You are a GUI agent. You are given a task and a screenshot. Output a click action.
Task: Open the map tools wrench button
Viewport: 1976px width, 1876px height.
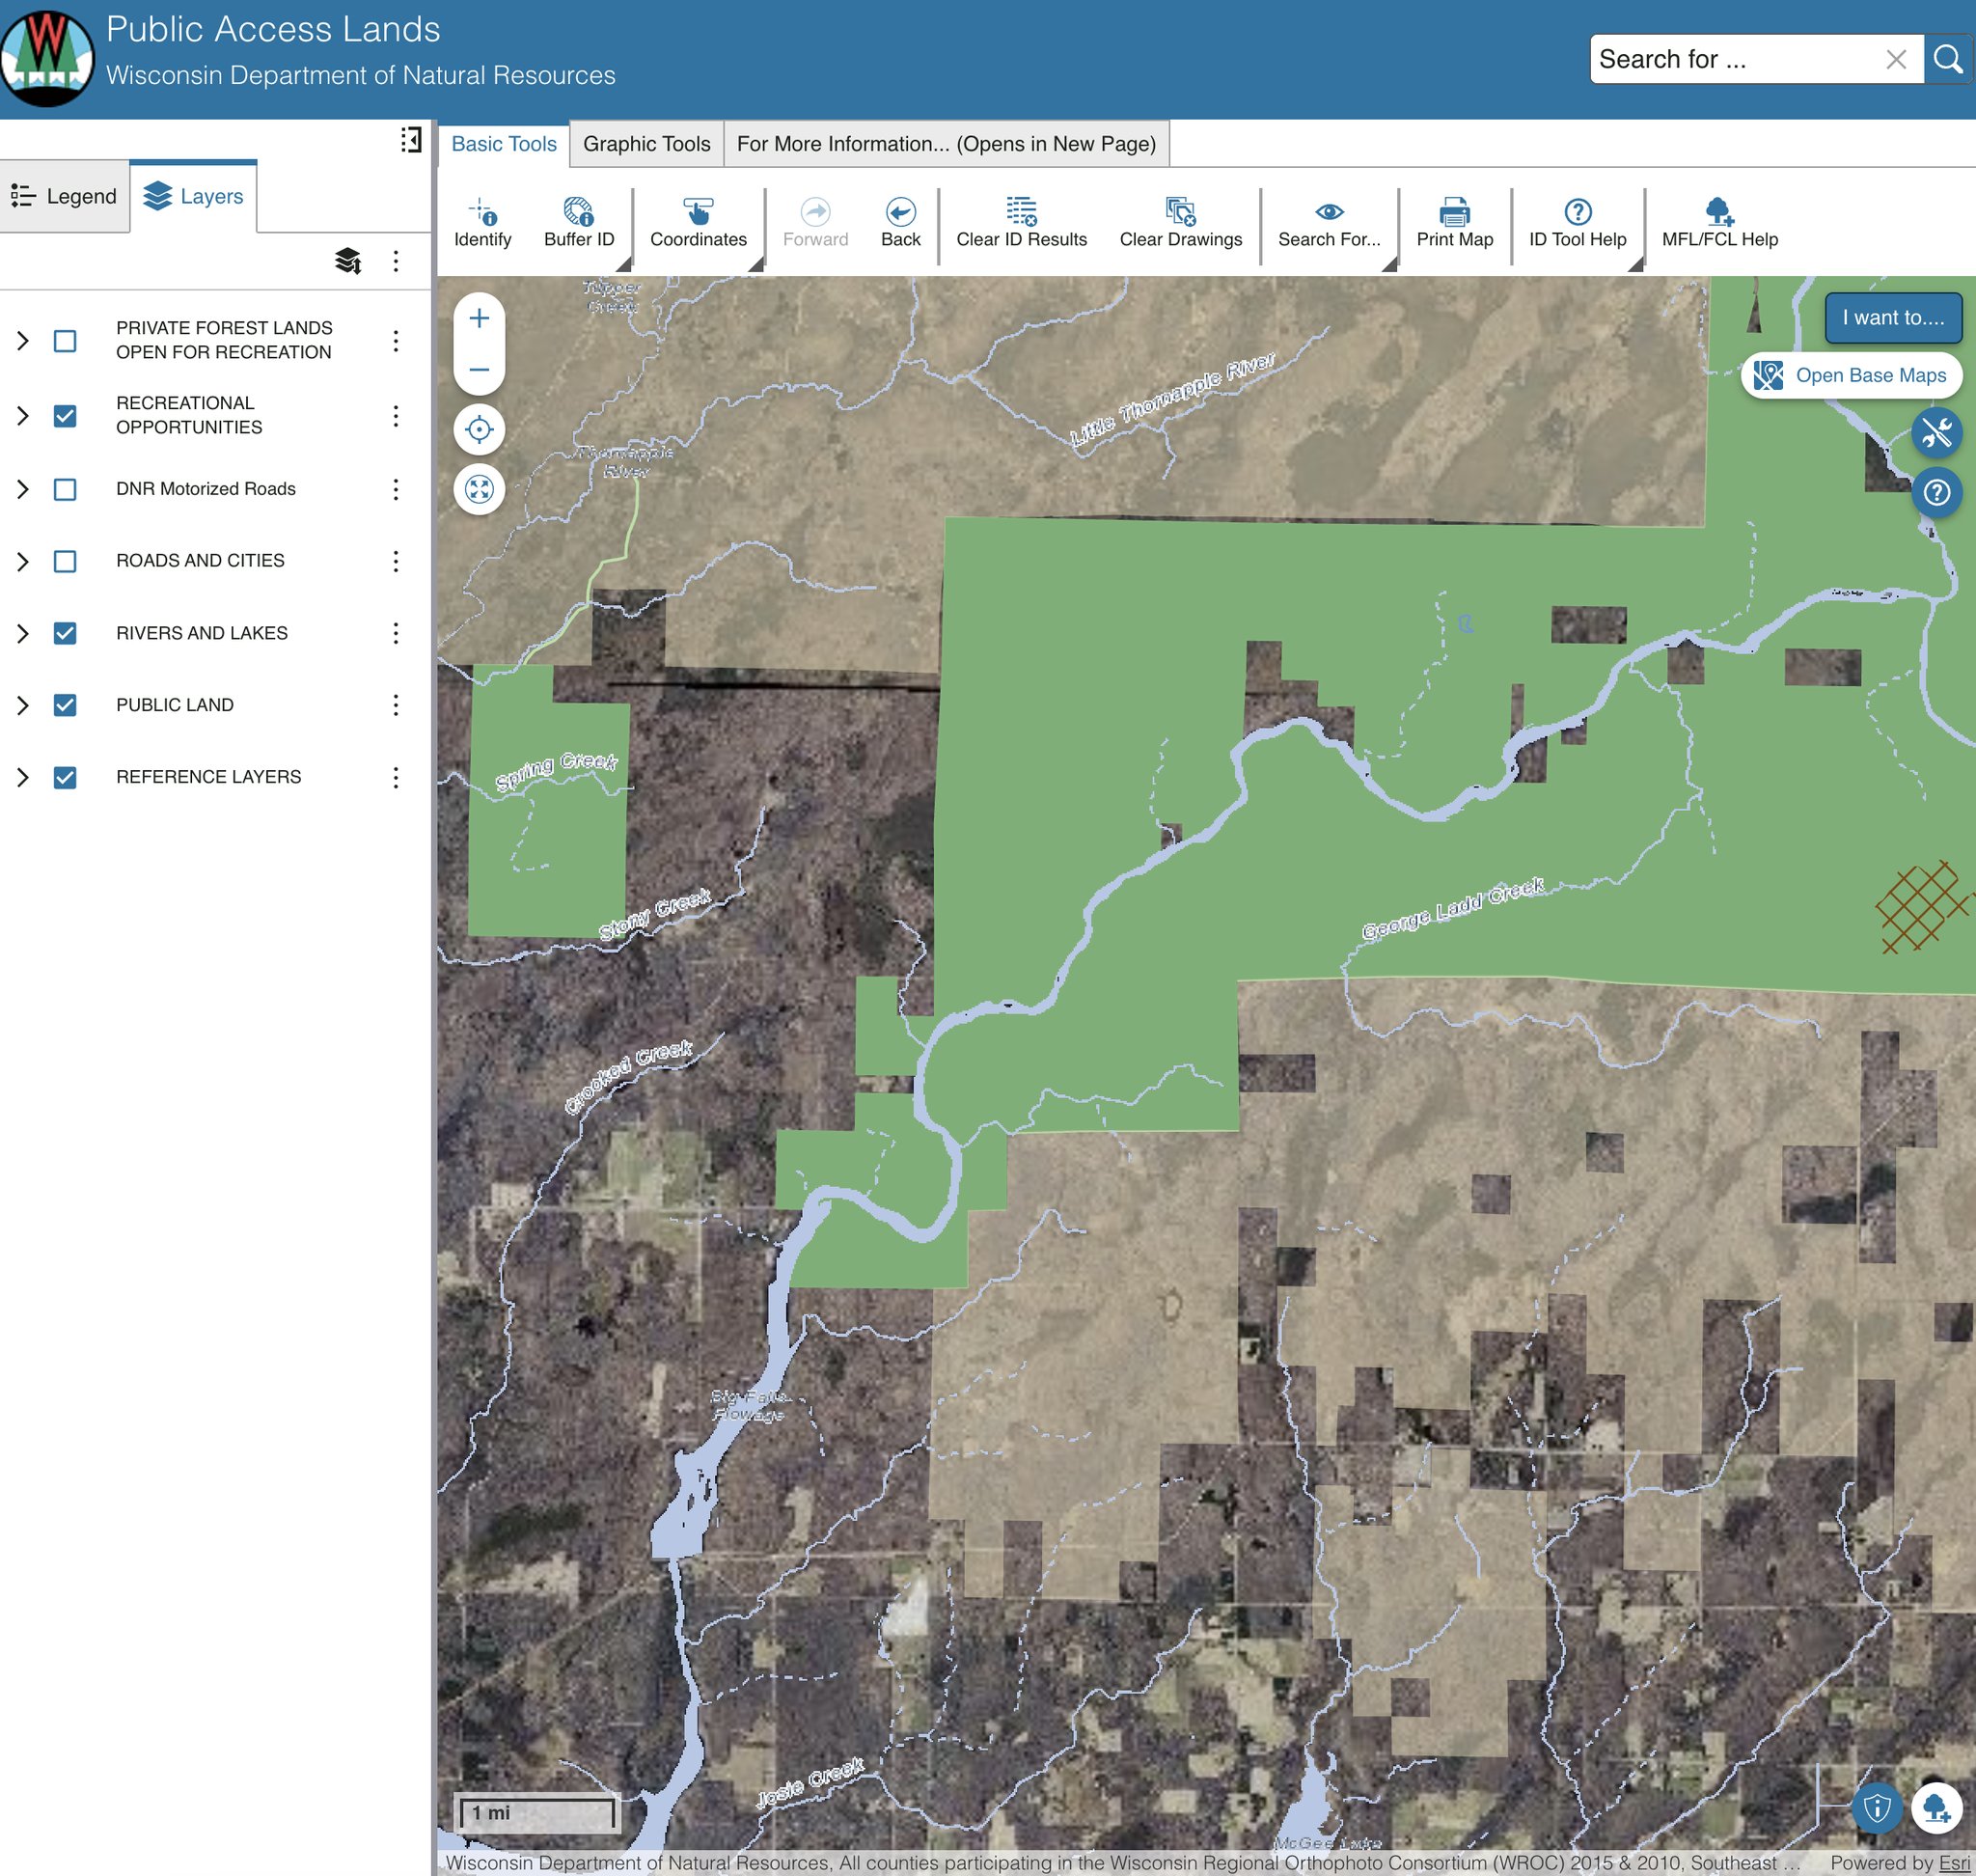pyautogui.click(x=1936, y=433)
